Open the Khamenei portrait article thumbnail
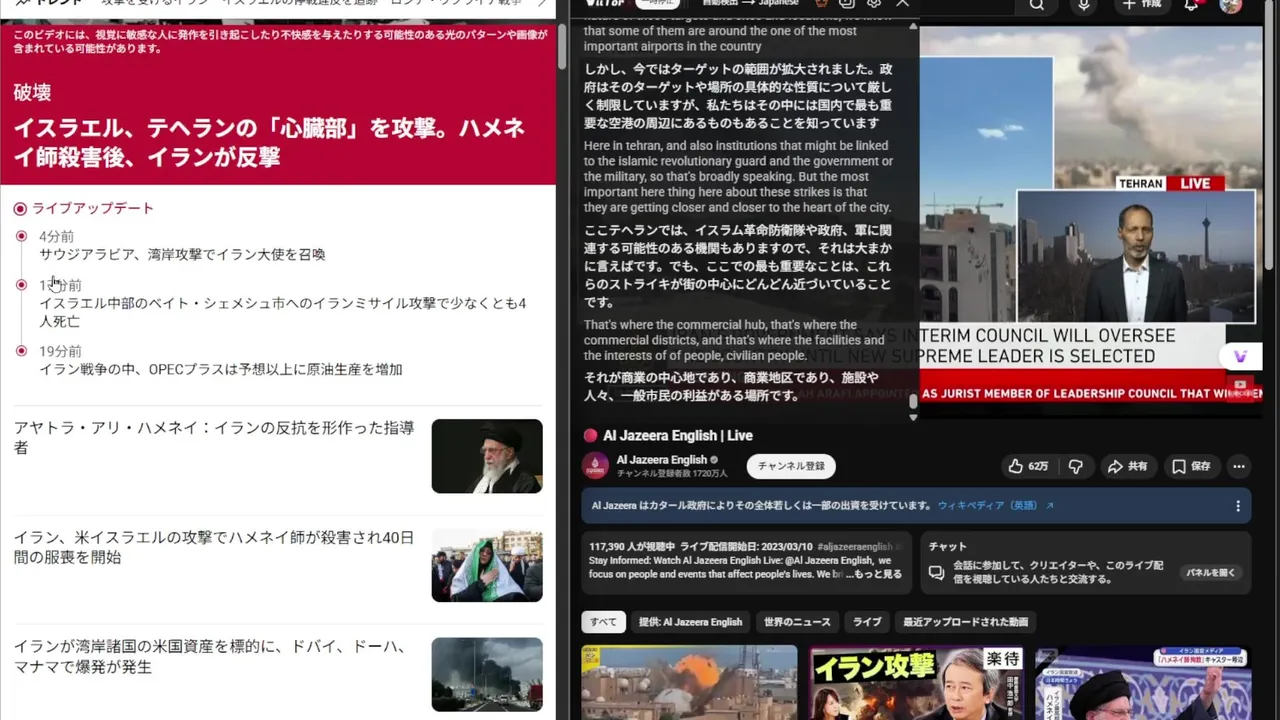1280x720 pixels. 487,456
